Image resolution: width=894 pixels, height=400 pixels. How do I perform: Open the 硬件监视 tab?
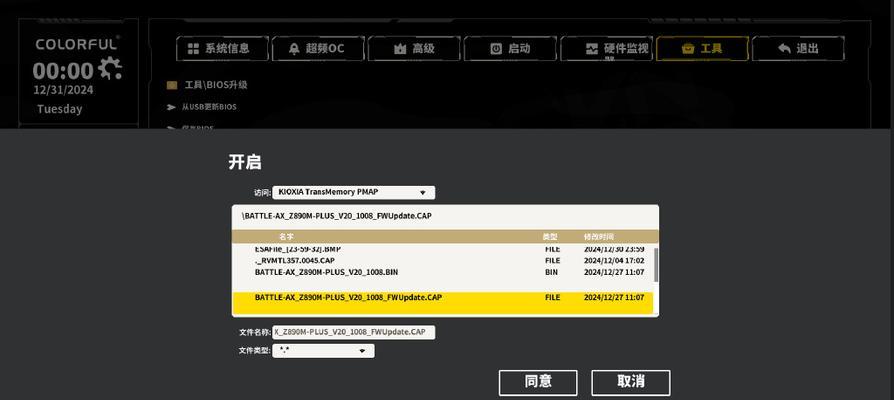click(x=606, y=48)
